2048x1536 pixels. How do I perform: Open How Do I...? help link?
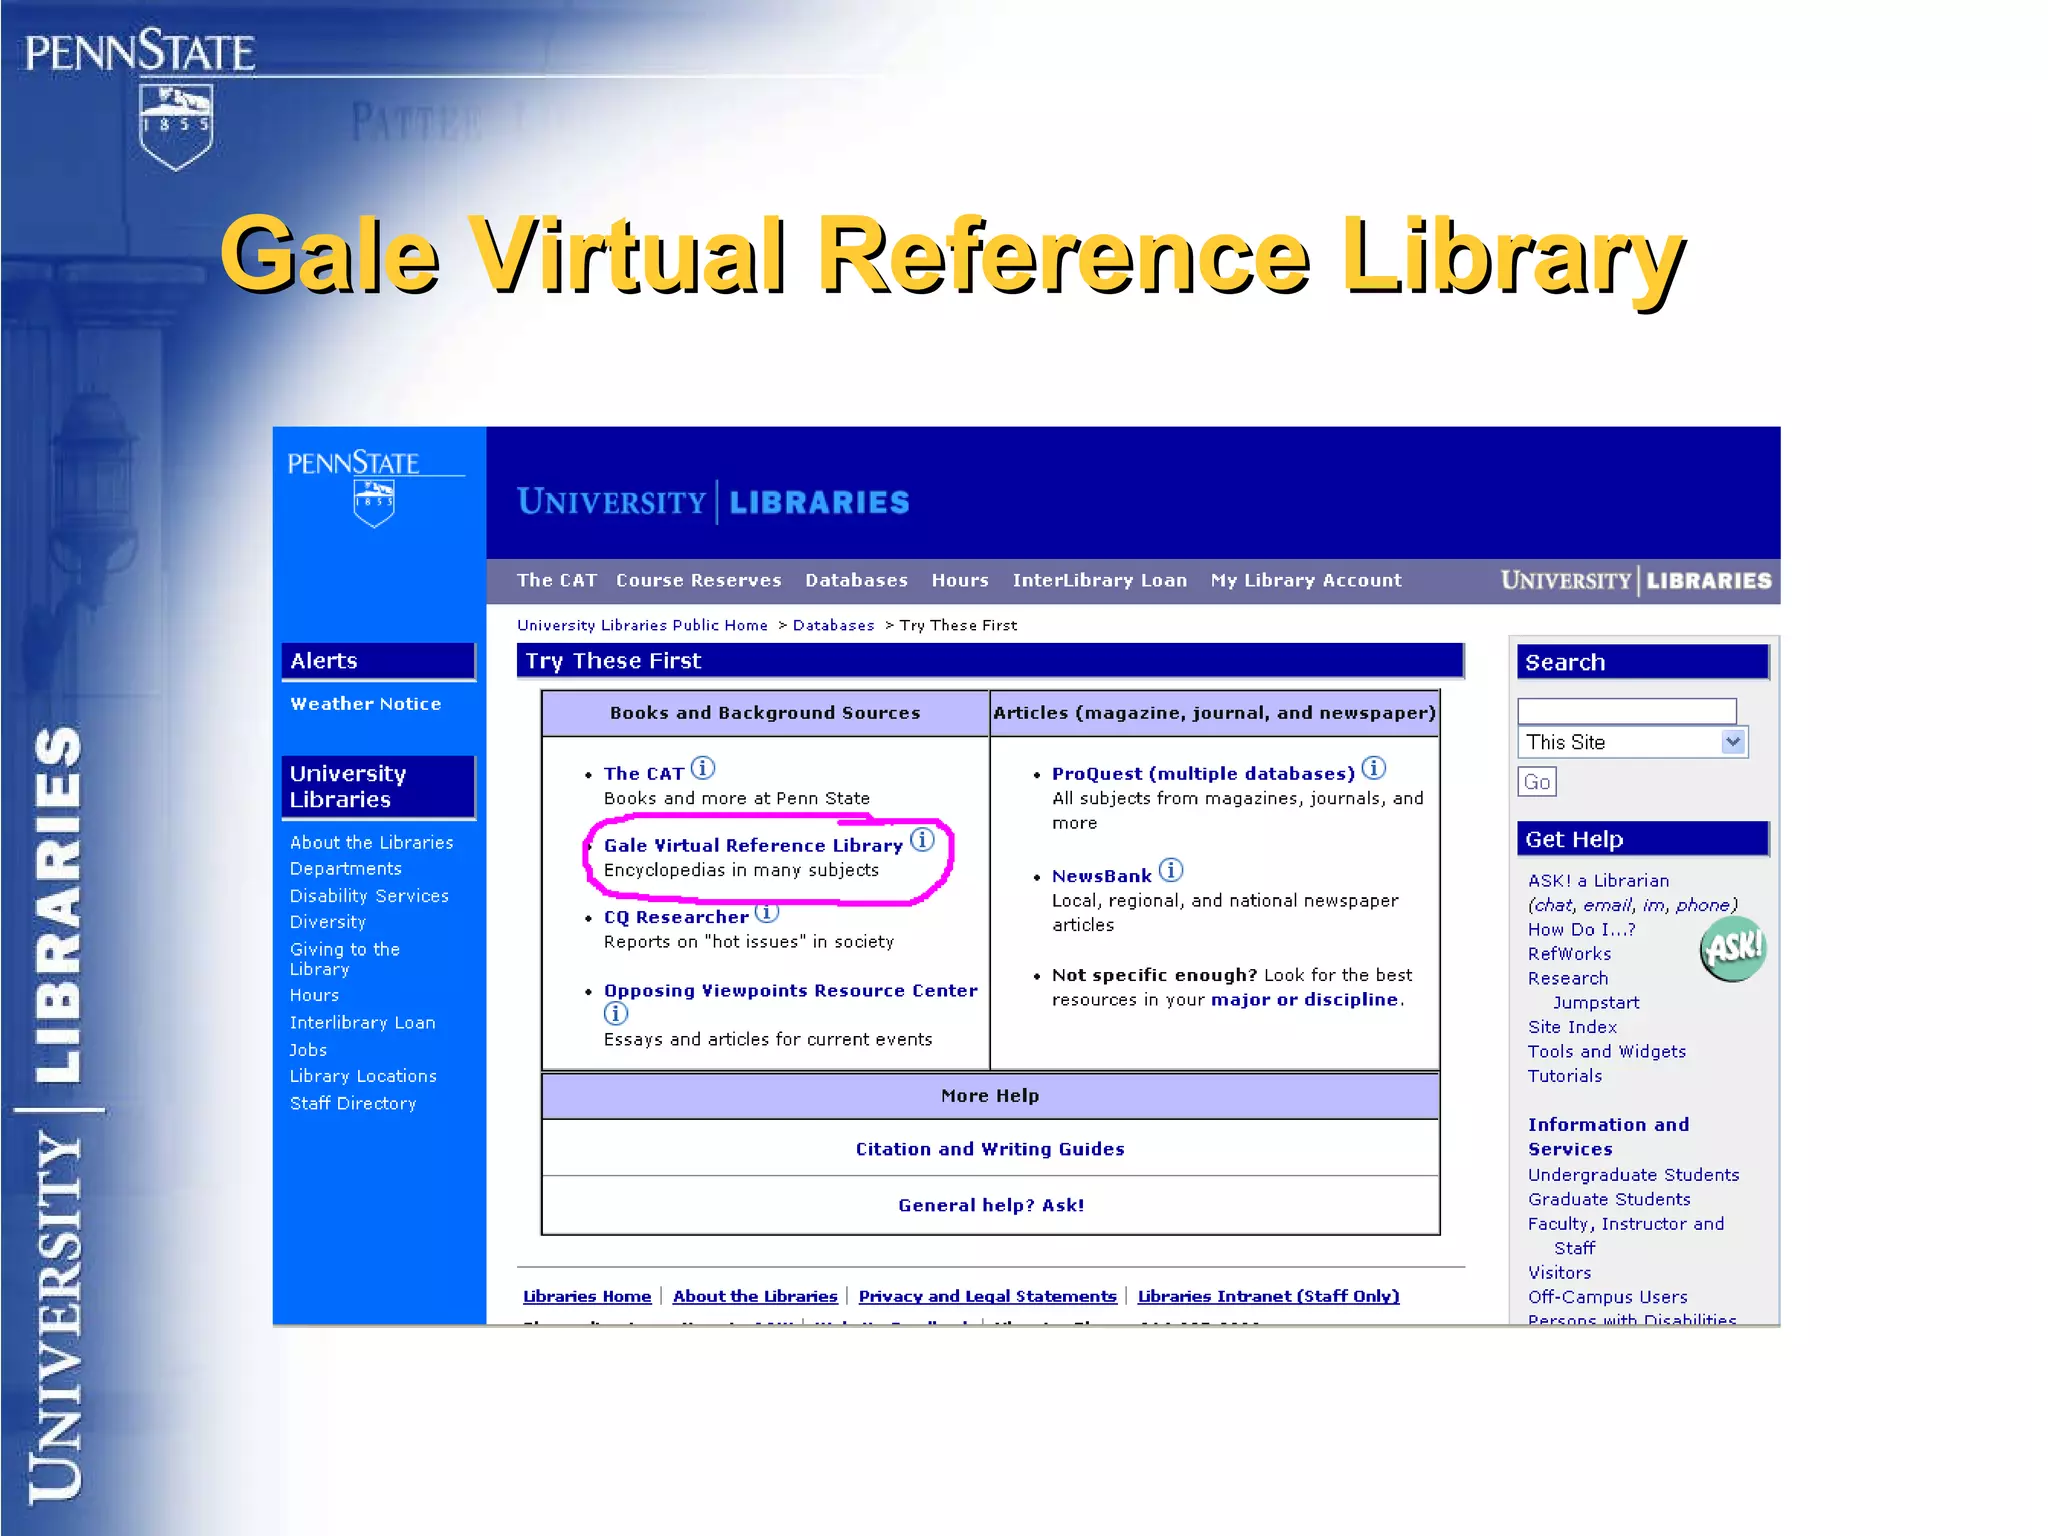pyautogui.click(x=1581, y=930)
